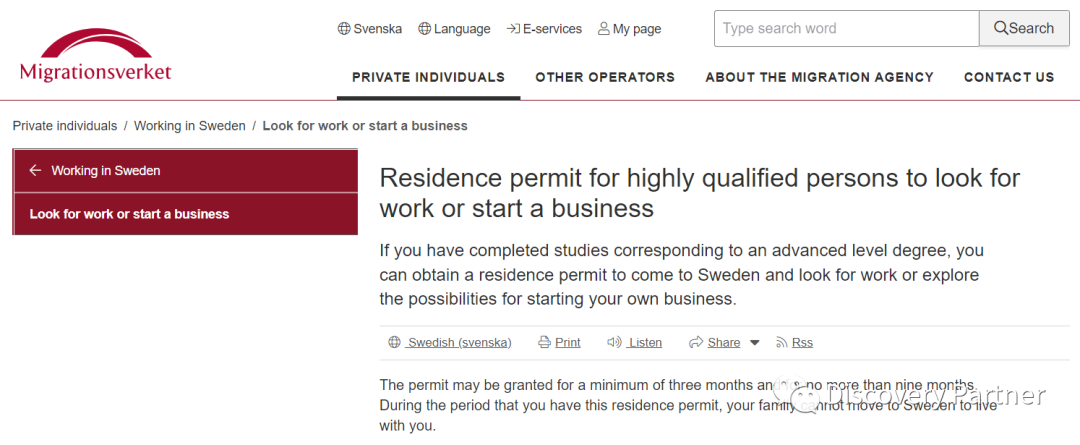
Task: Click the globe icon beside Svenska
Action: (344, 29)
